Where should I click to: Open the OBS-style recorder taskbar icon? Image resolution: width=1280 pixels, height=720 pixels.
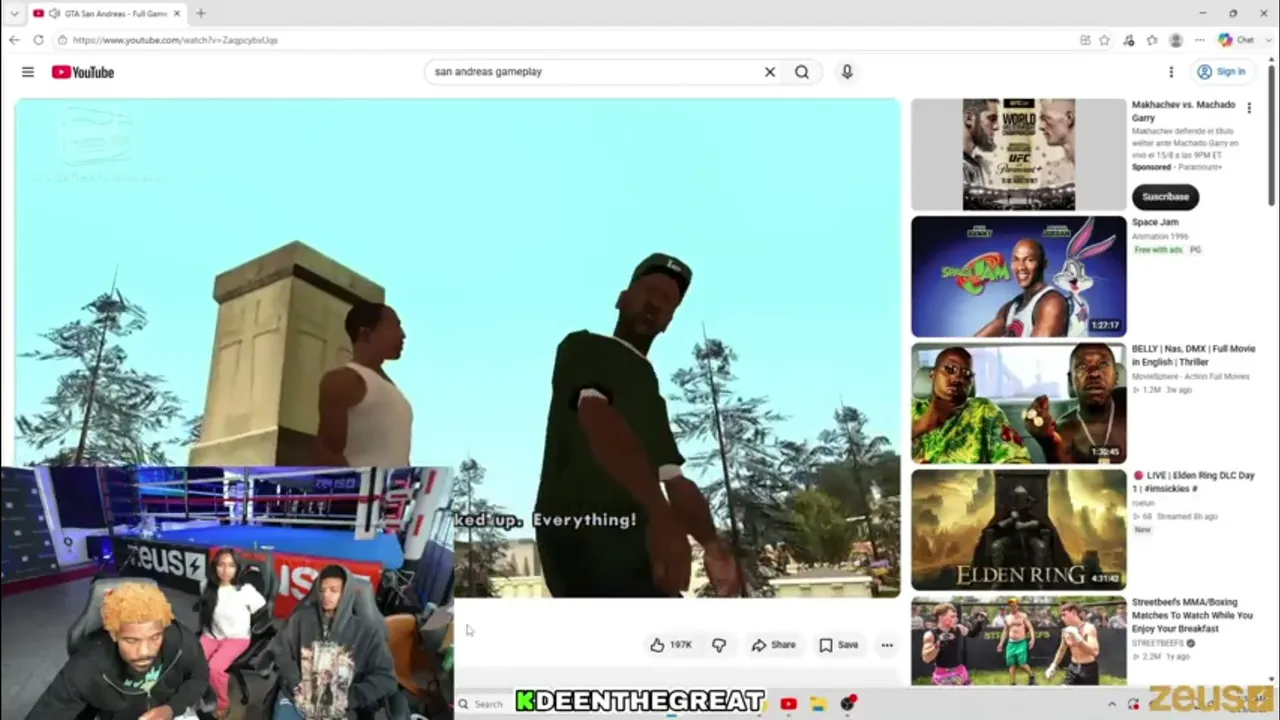coord(849,704)
